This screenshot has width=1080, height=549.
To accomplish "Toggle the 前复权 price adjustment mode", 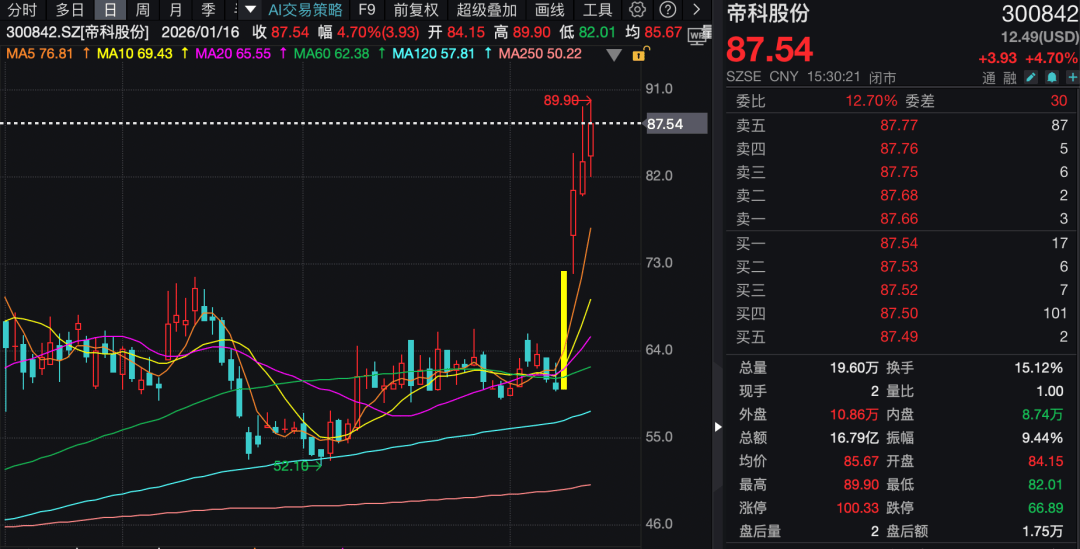I will pyautogui.click(x=415, y=10).
